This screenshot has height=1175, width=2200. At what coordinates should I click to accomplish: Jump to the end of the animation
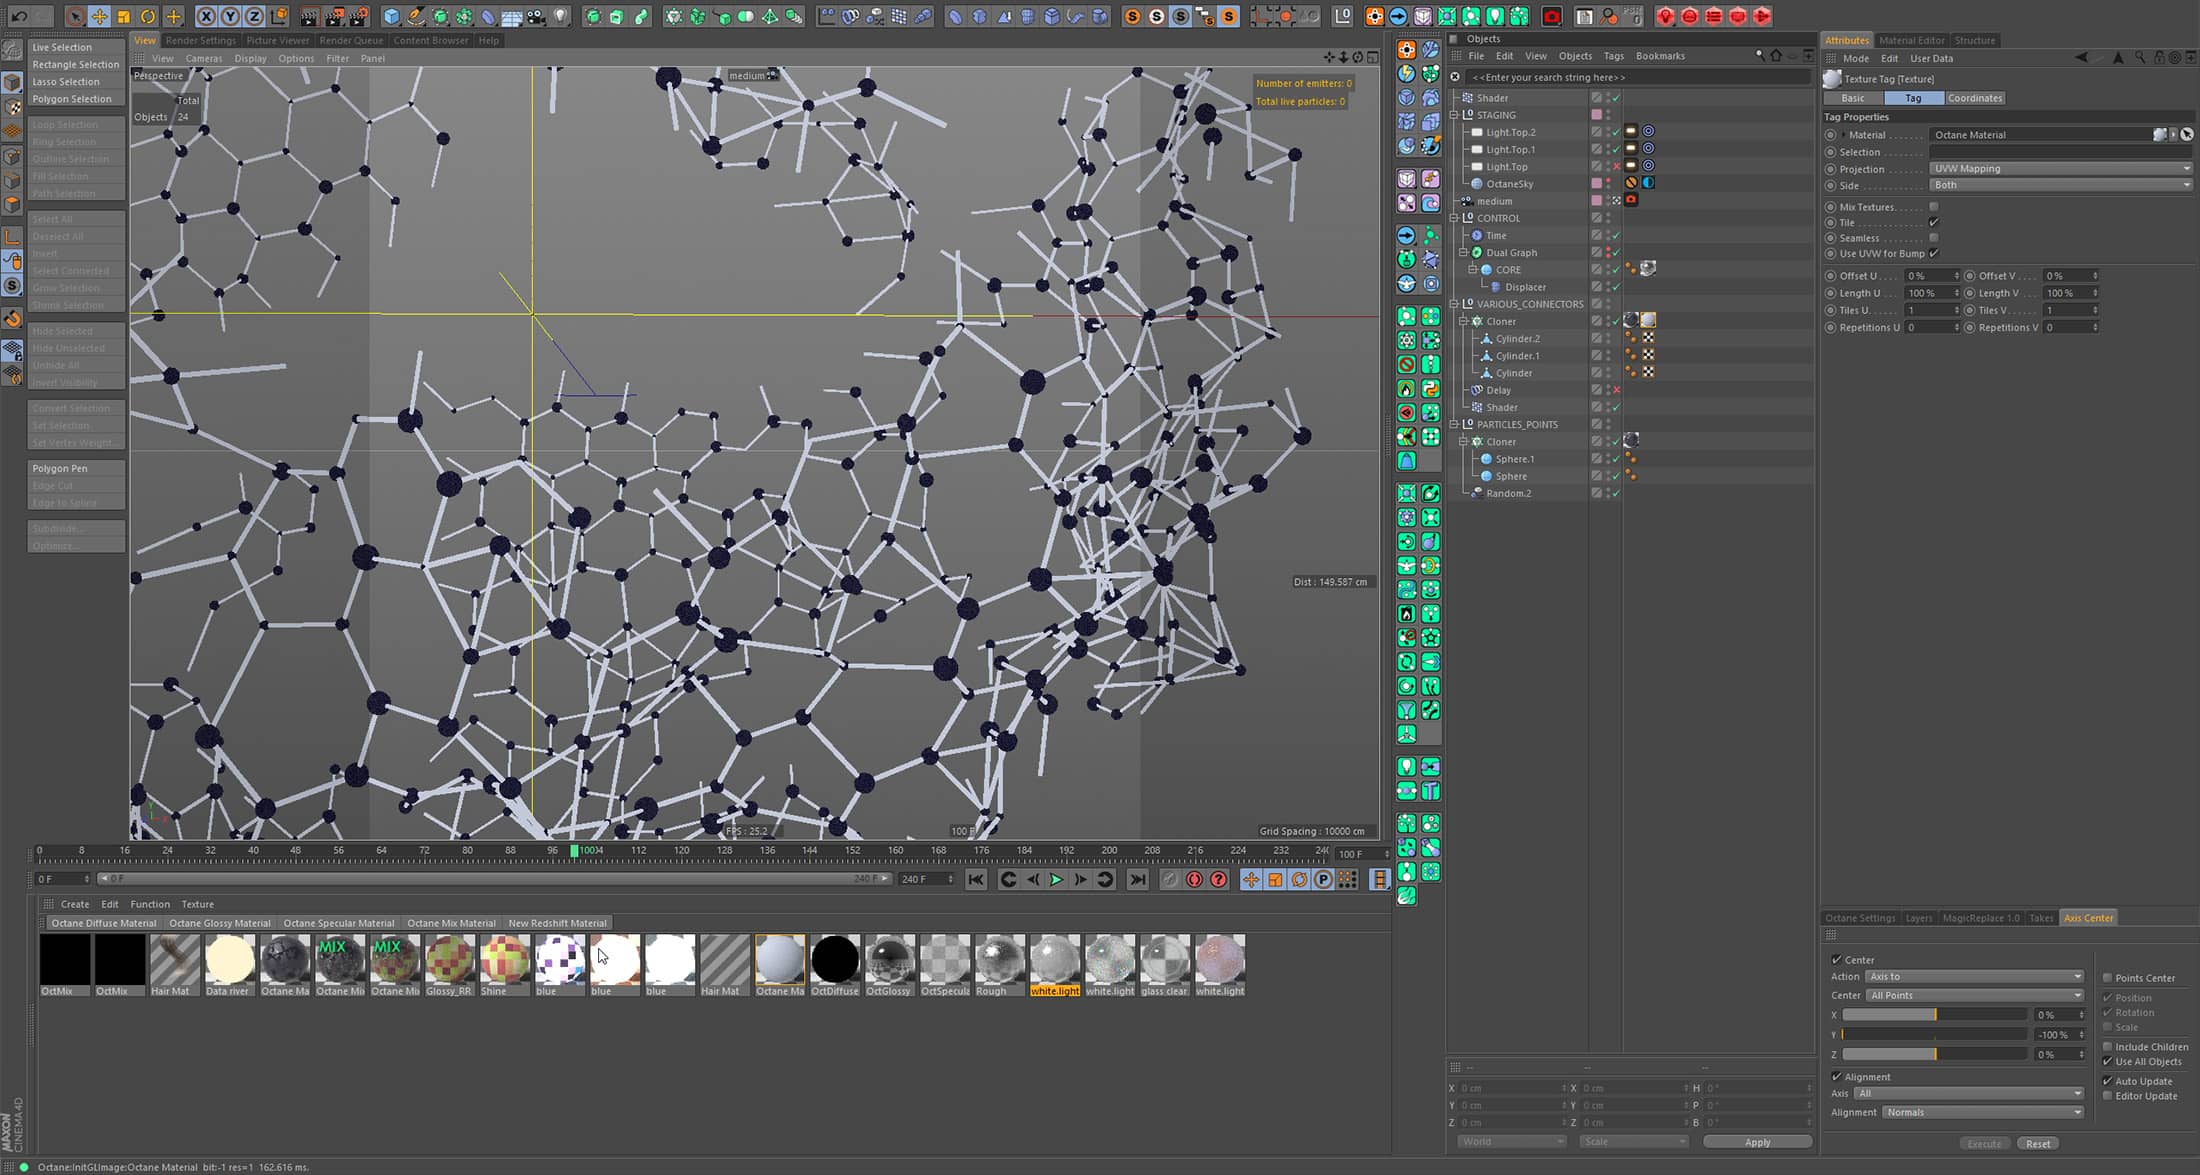click(x=1137, y=879)
